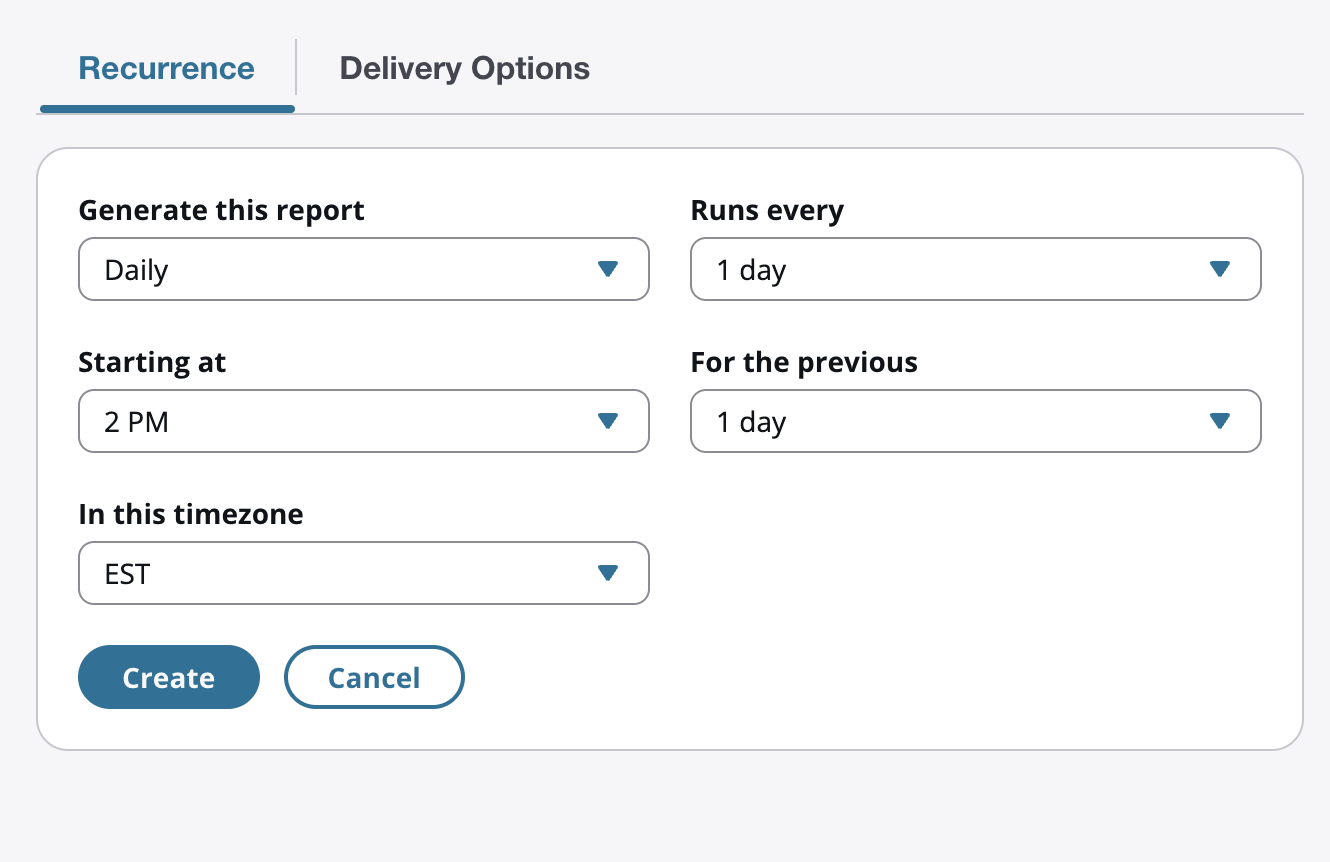Click the 'Generate this report' field label
This screenshot has width=1330, height=862.
click(221, 210)
